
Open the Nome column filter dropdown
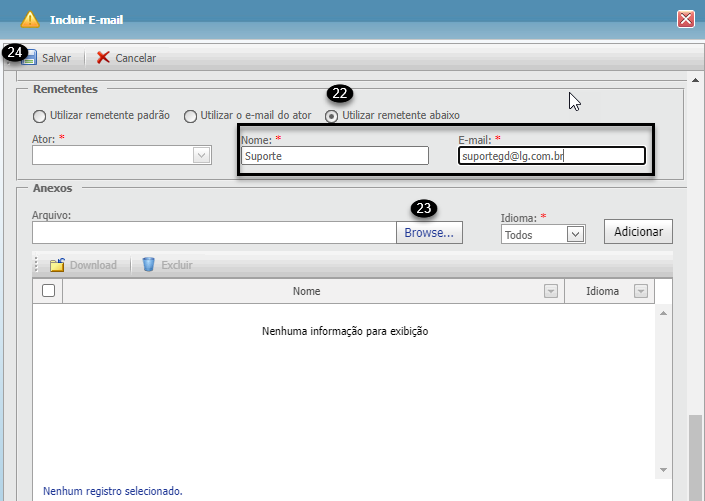tap(551, 291)
